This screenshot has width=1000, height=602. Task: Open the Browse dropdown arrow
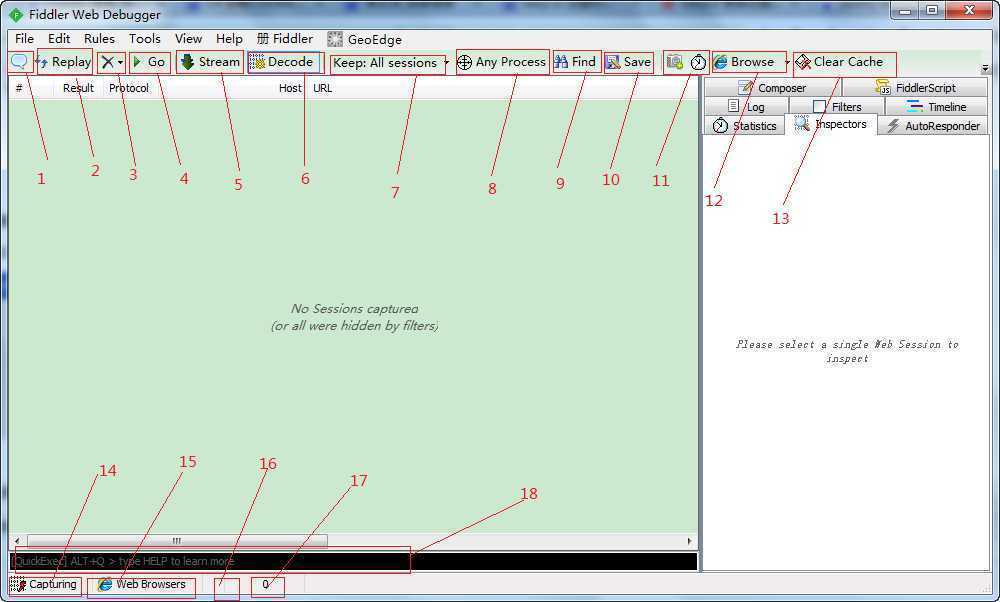787,62
